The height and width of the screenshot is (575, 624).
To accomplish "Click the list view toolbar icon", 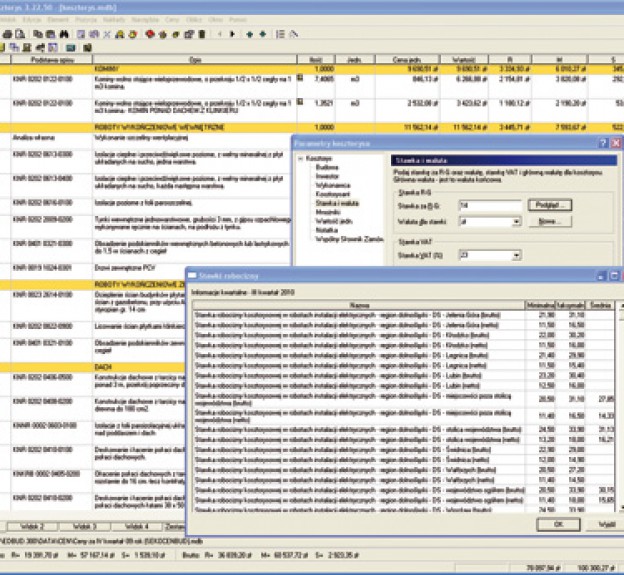I will pos(280,34).
